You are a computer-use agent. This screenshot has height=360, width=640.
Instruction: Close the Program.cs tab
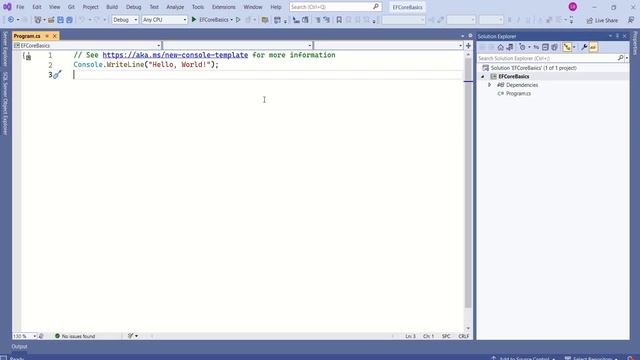55,36
